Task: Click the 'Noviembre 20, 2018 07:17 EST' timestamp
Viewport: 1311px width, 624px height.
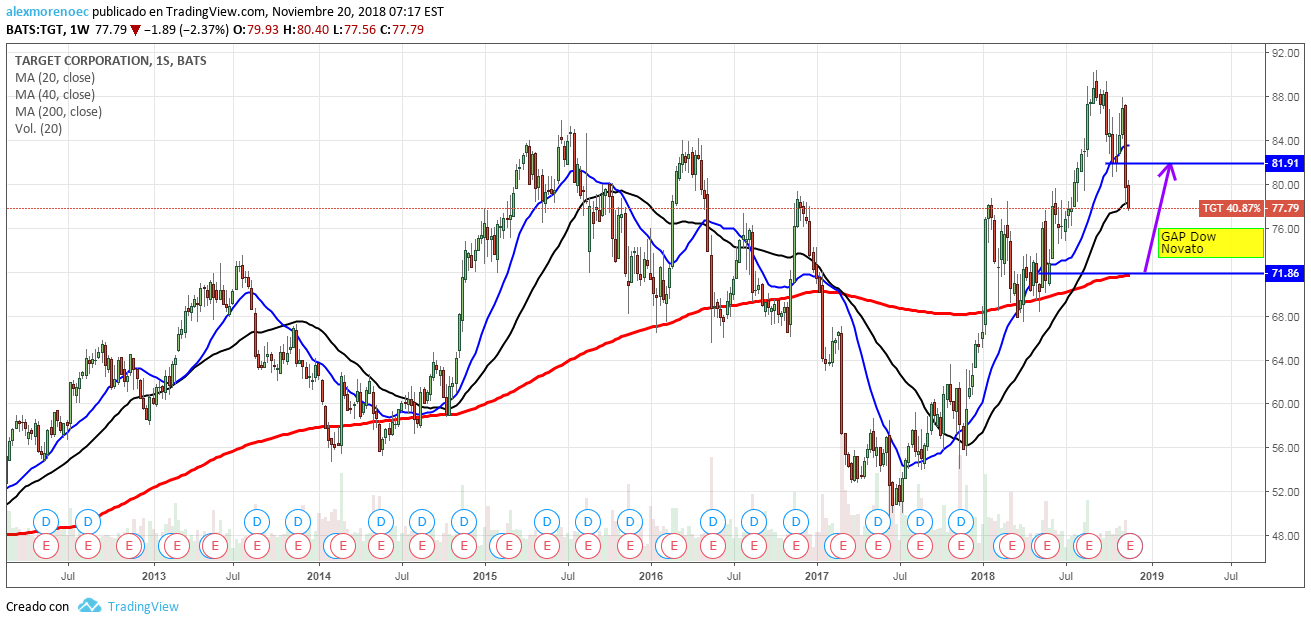Action: click(358, 12)
